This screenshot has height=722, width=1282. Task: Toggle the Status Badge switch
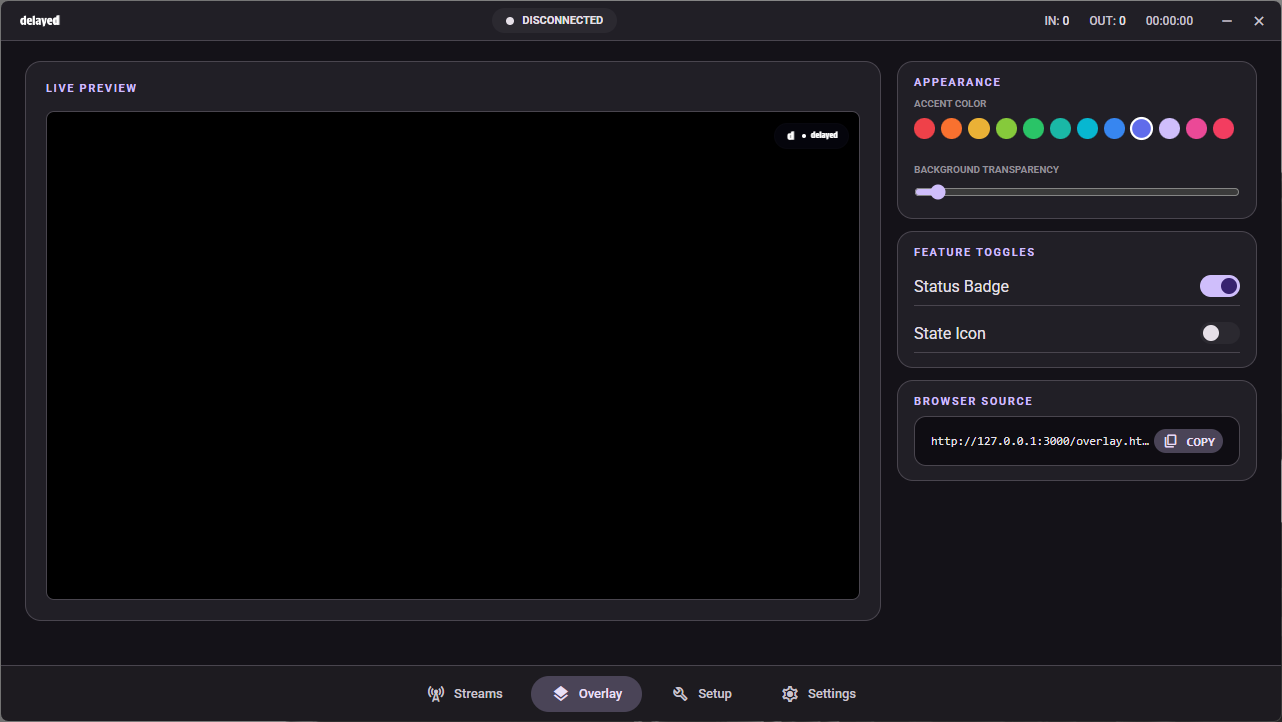pyautogui.click(x=1220, y=286)
